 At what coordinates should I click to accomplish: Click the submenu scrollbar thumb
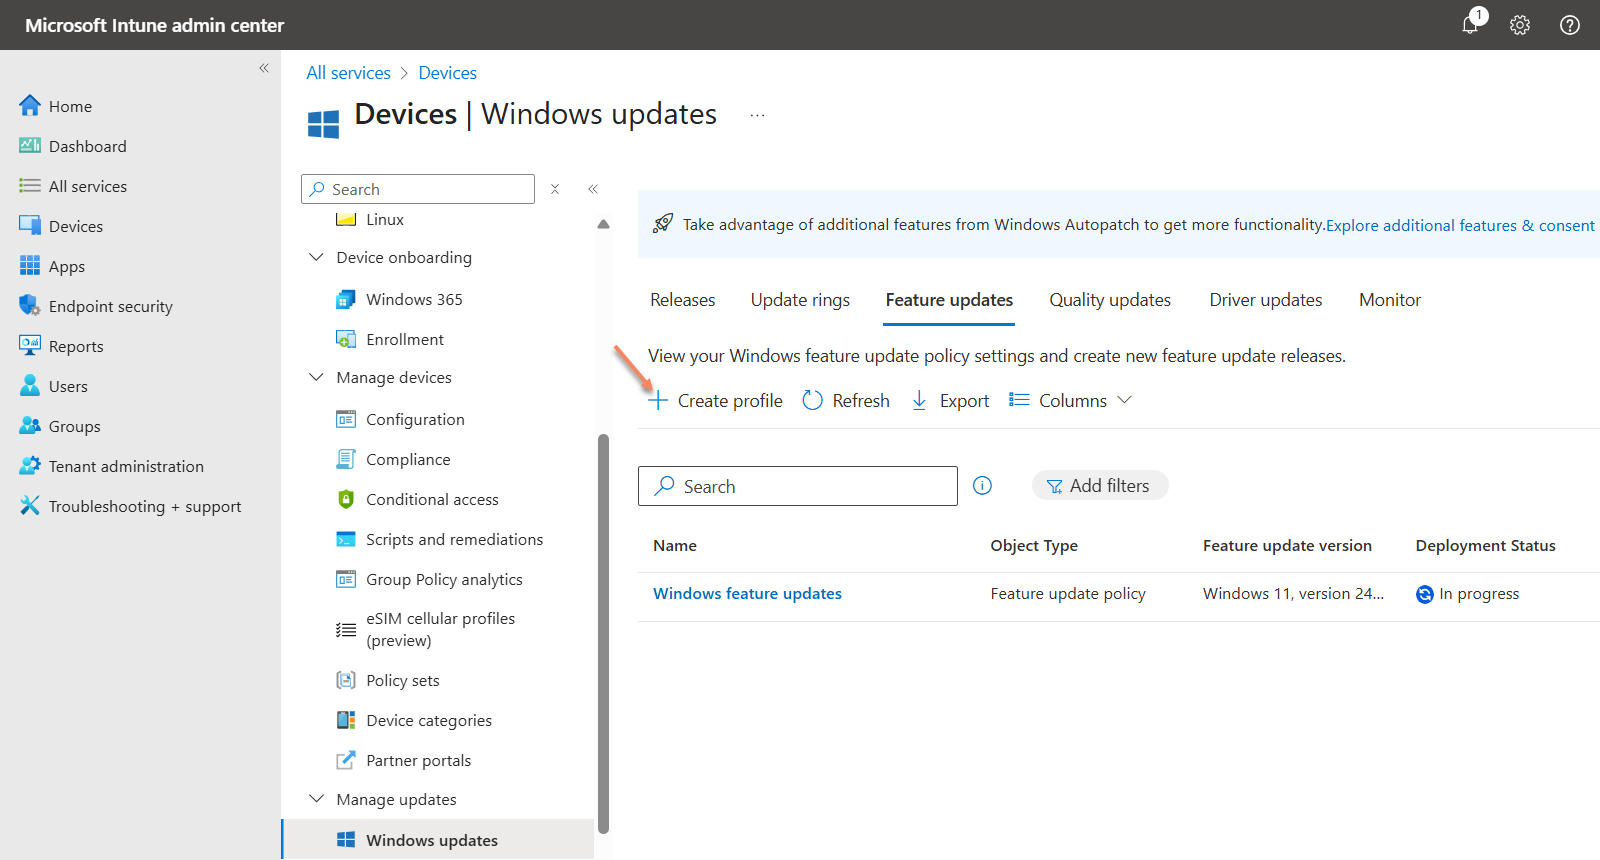click(603, 632)
